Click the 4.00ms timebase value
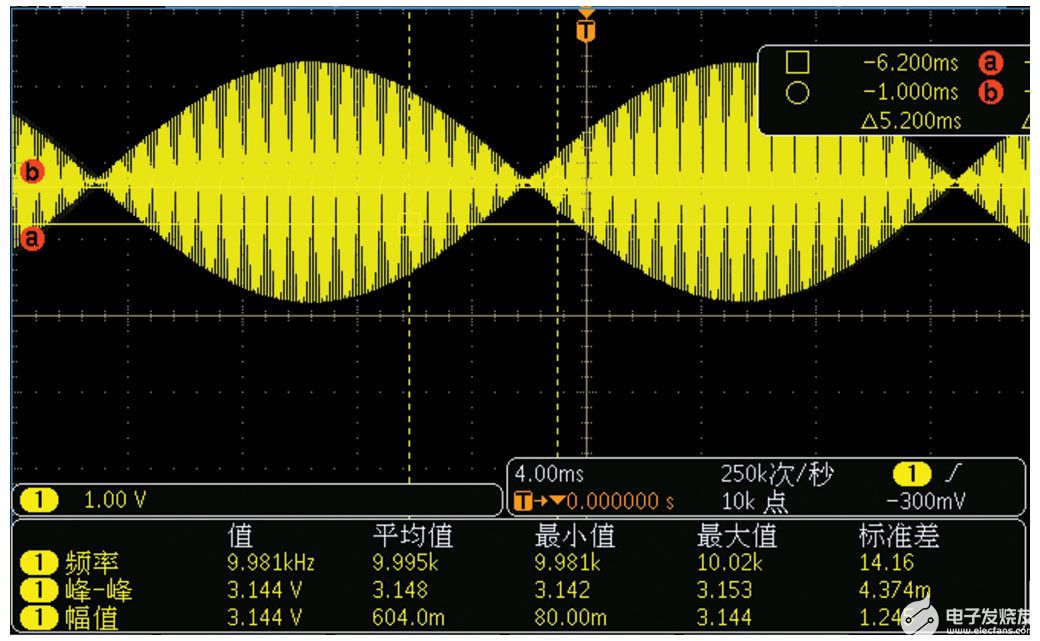The height and width of the screenshot is (641, 1040). (549, 474)
